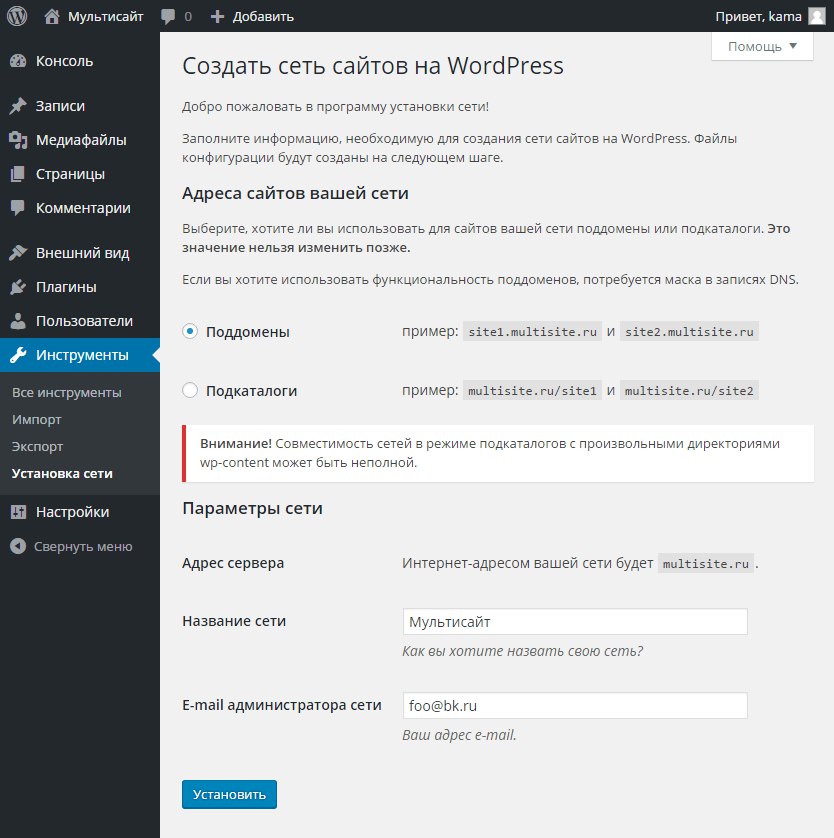Click the Поддомены label text
This screenshot has height=838, width=834.
(248, 332)
